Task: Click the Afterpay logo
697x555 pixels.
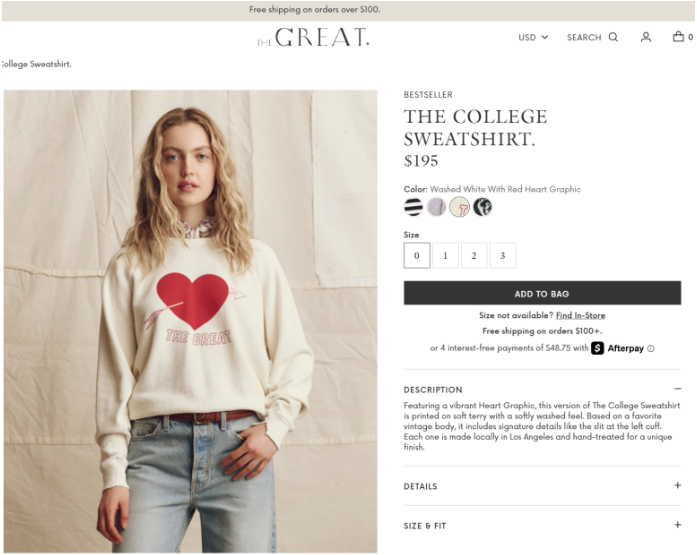Action: pyautogui.click(x=617, y=348)
